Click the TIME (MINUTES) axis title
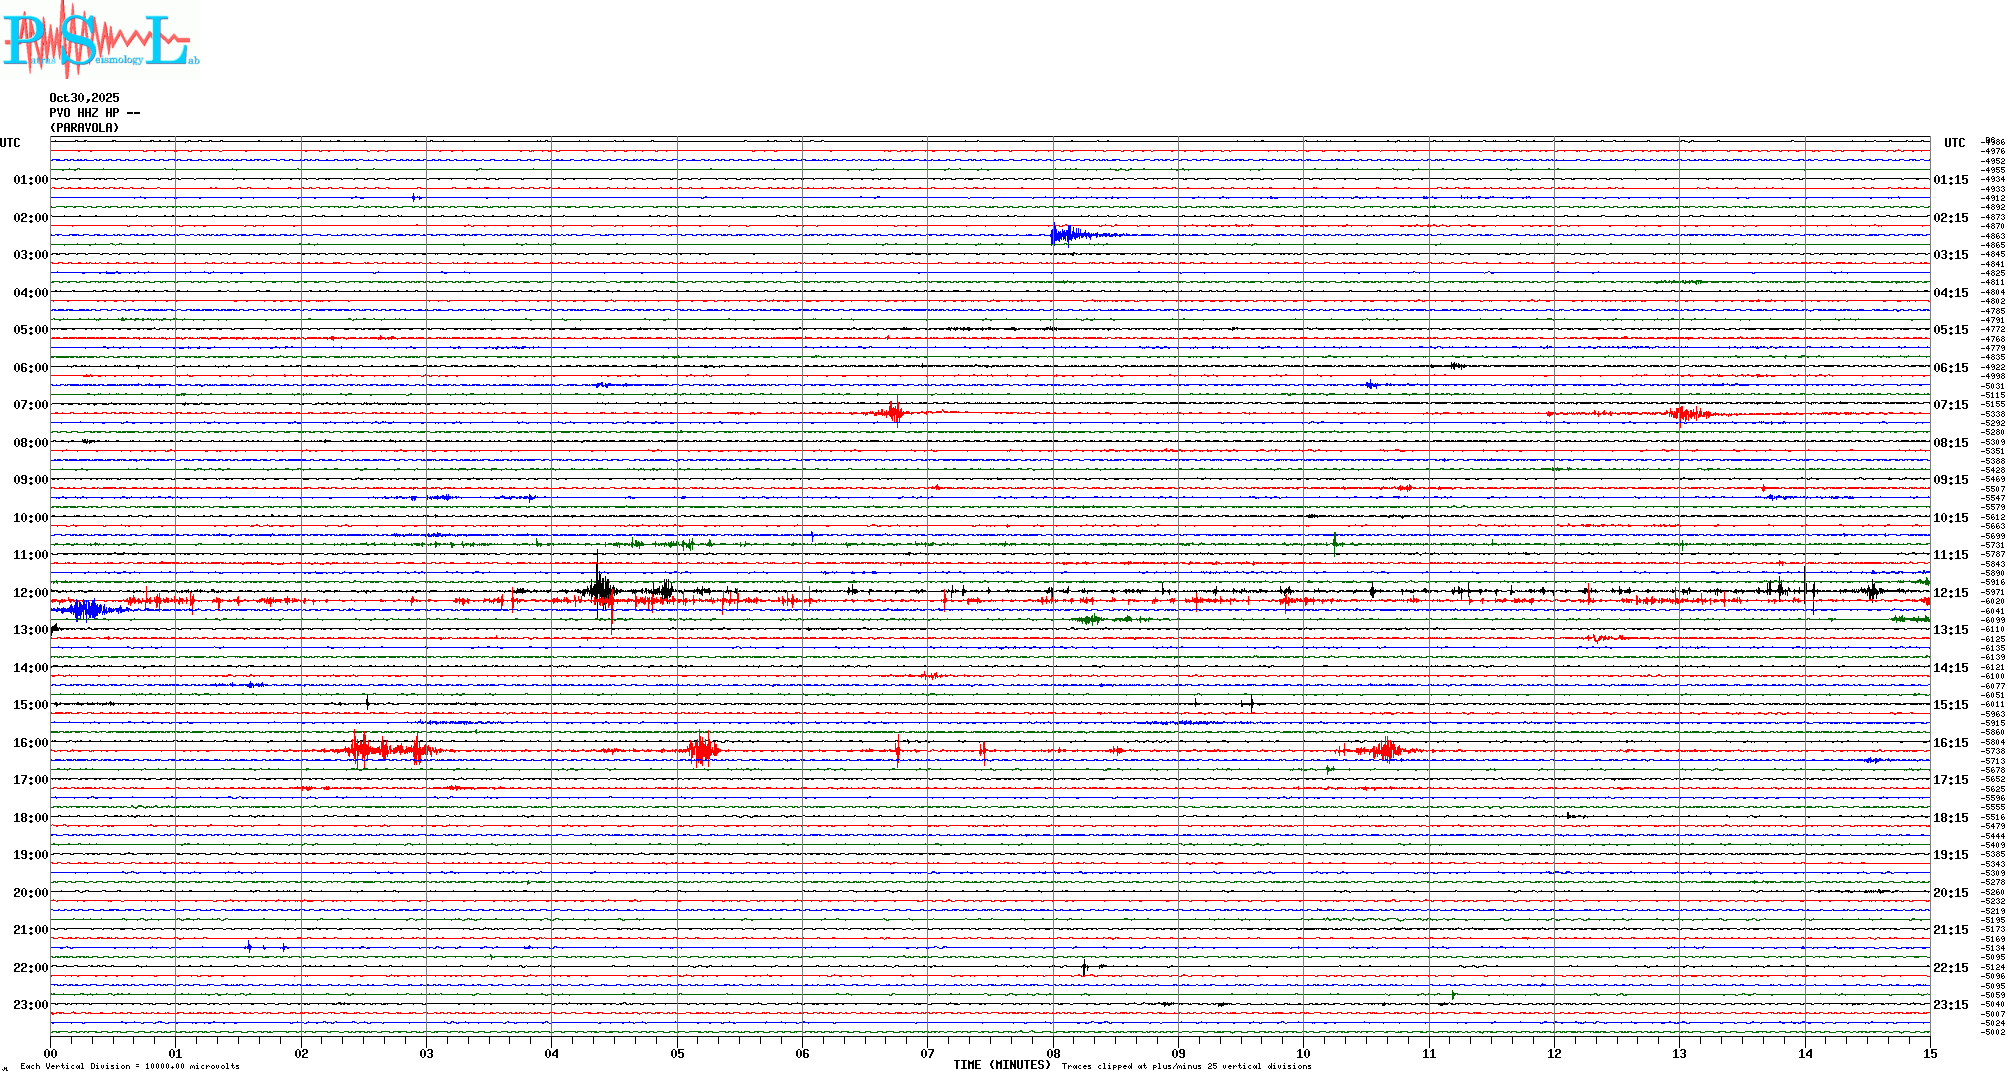 pyautogui.click(x=1001, y=1065)
